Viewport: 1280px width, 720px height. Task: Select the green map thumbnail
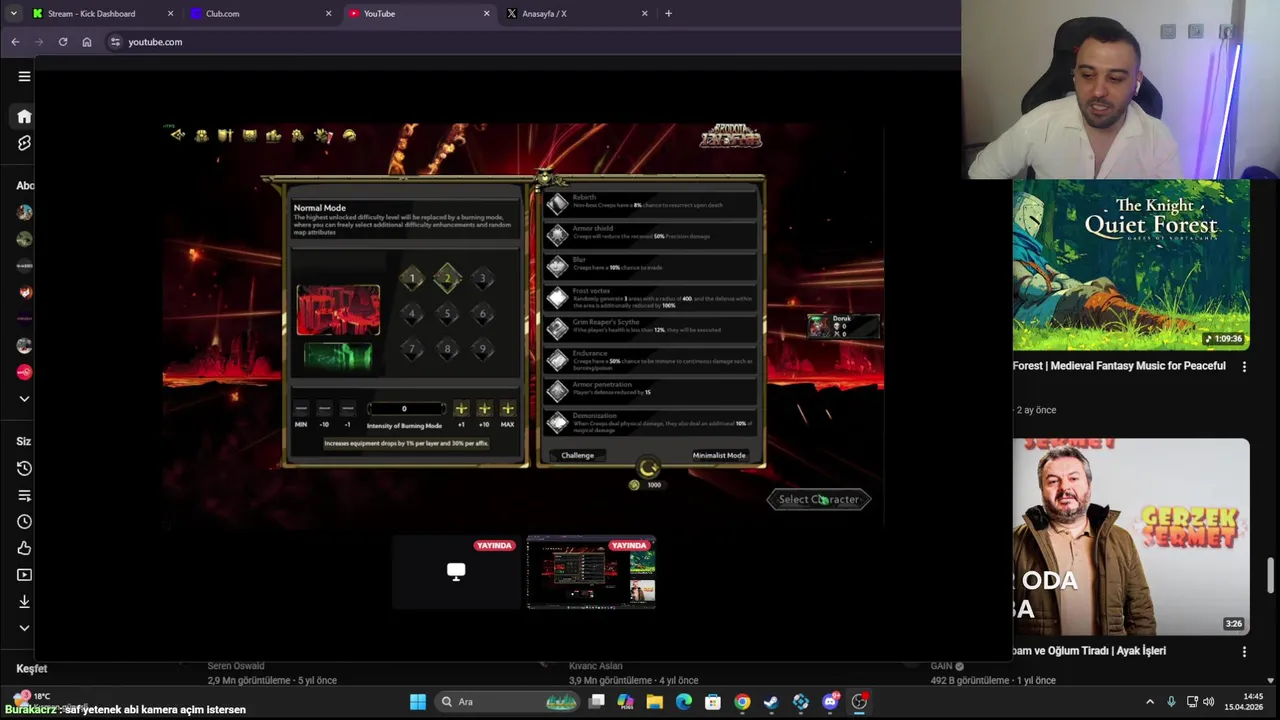(x=338, y=356)
